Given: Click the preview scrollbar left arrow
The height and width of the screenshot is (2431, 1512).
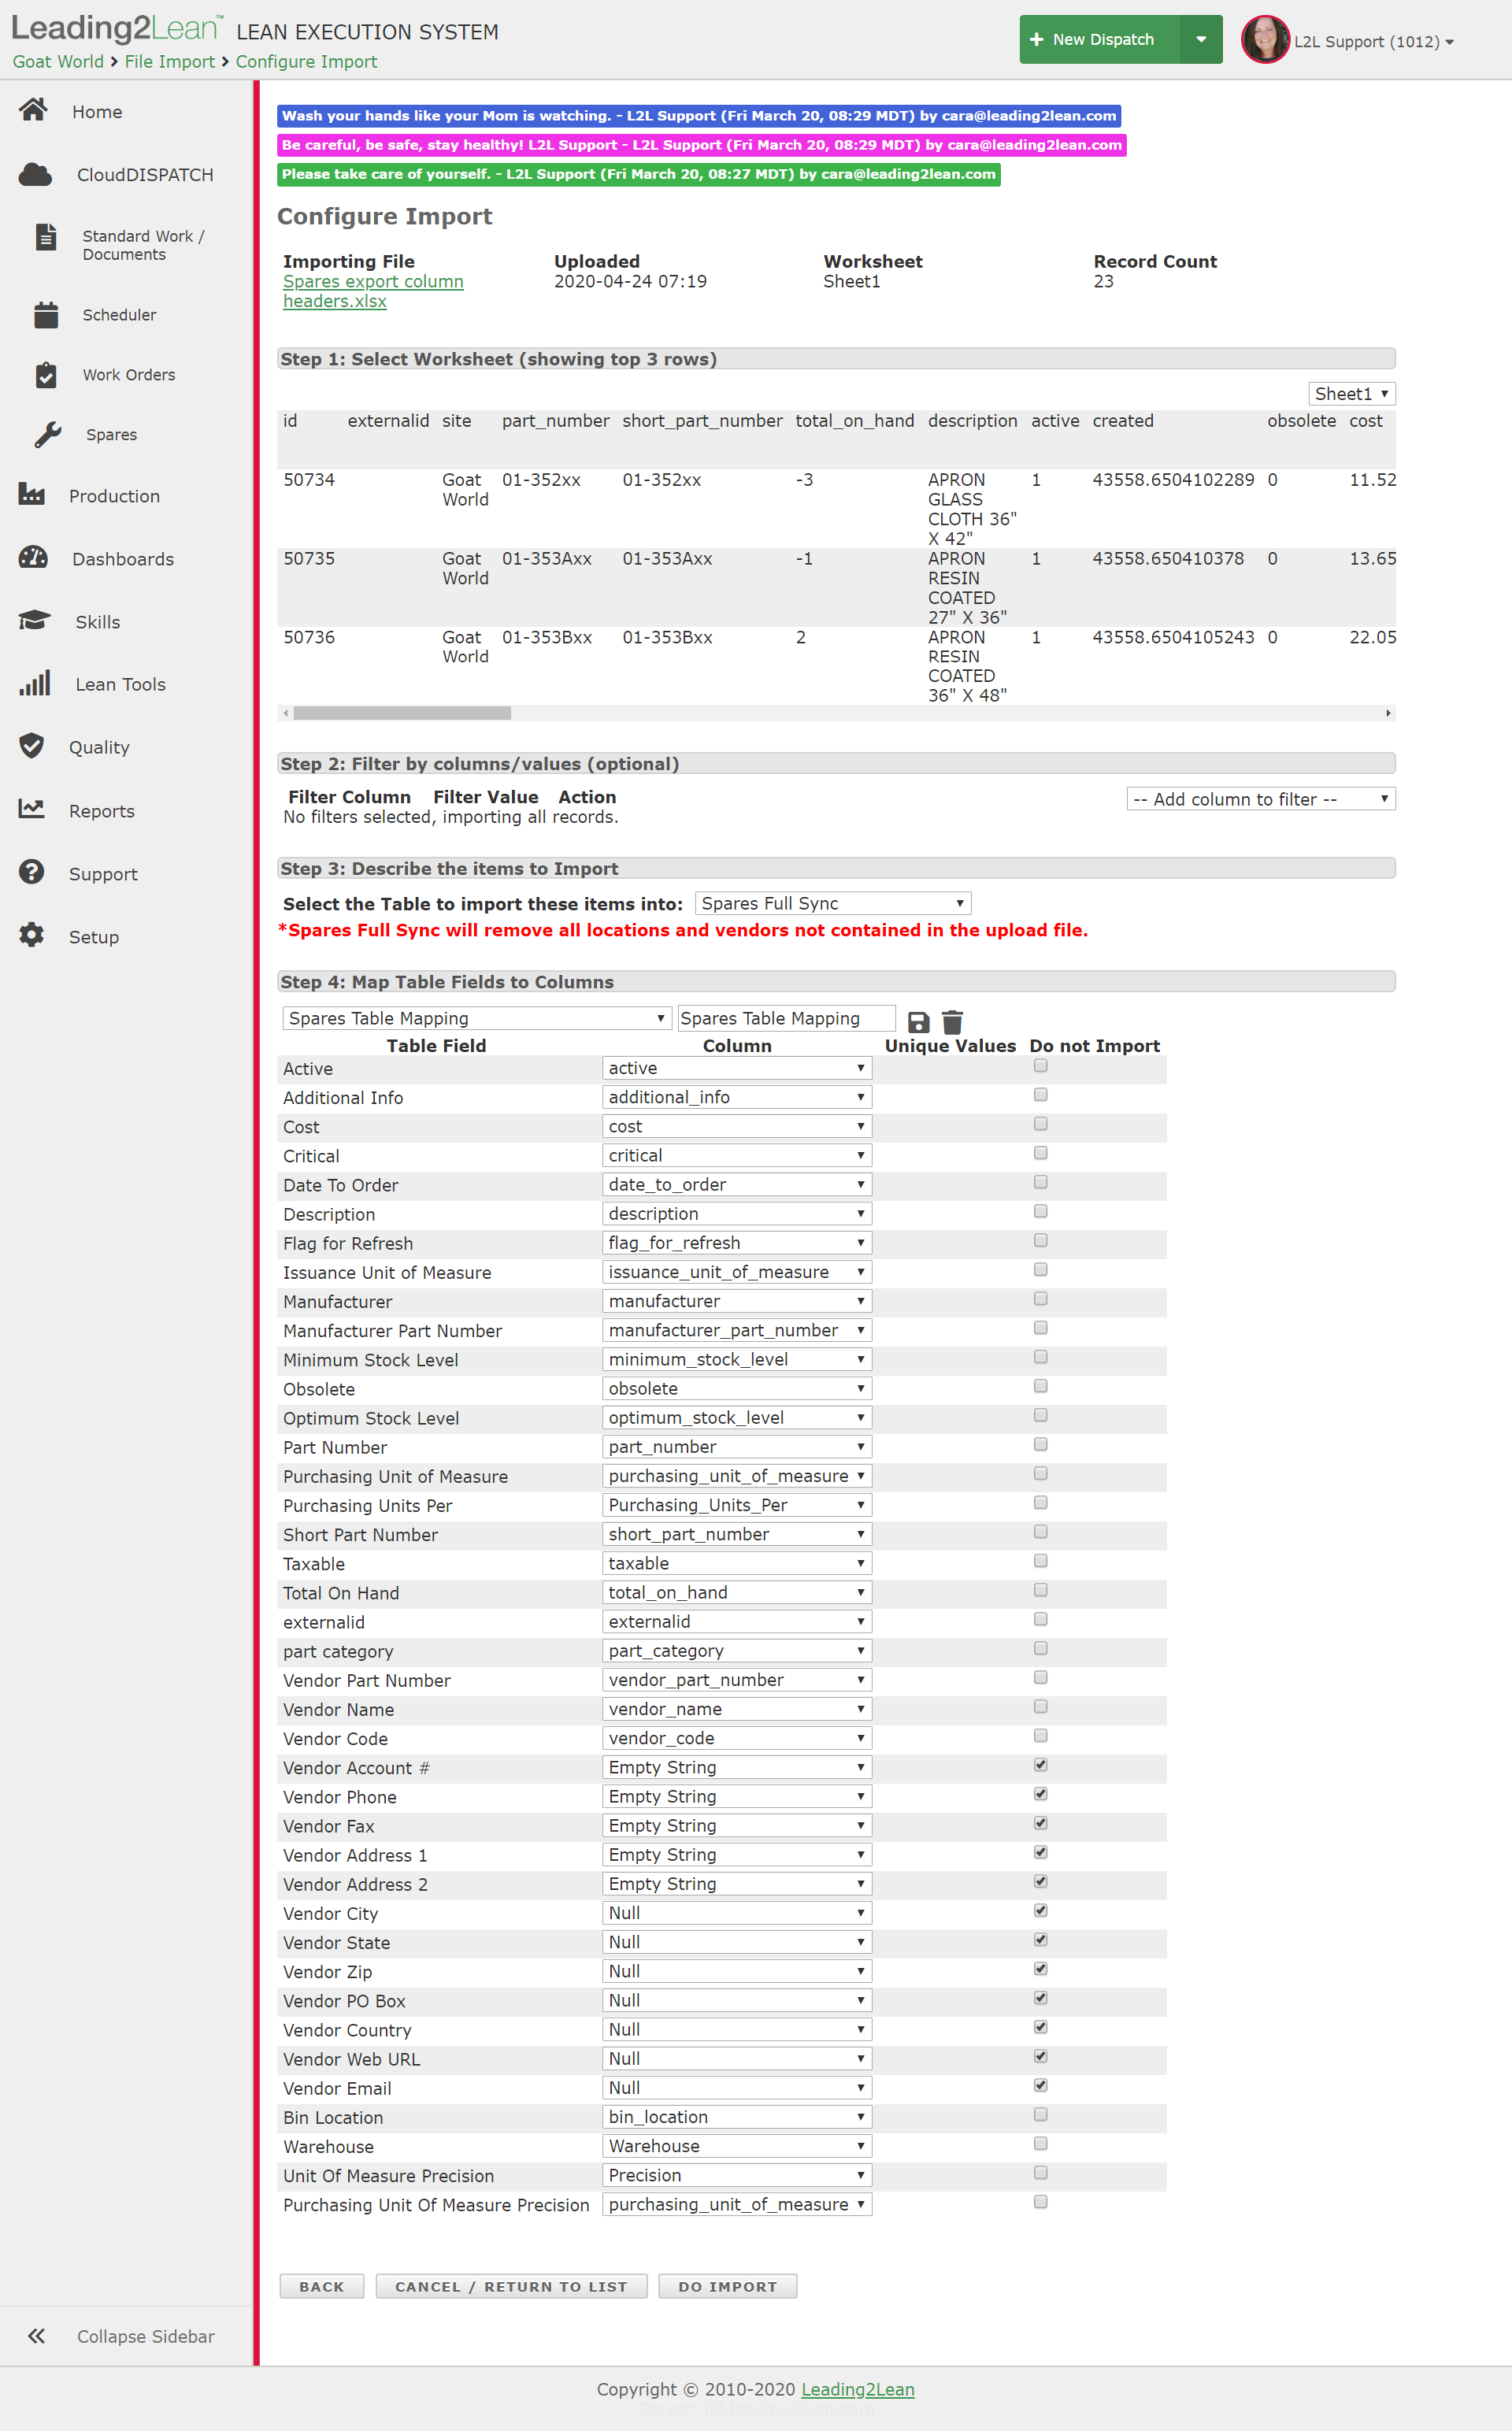Looking at the screenshot, I should coord(286,713).
